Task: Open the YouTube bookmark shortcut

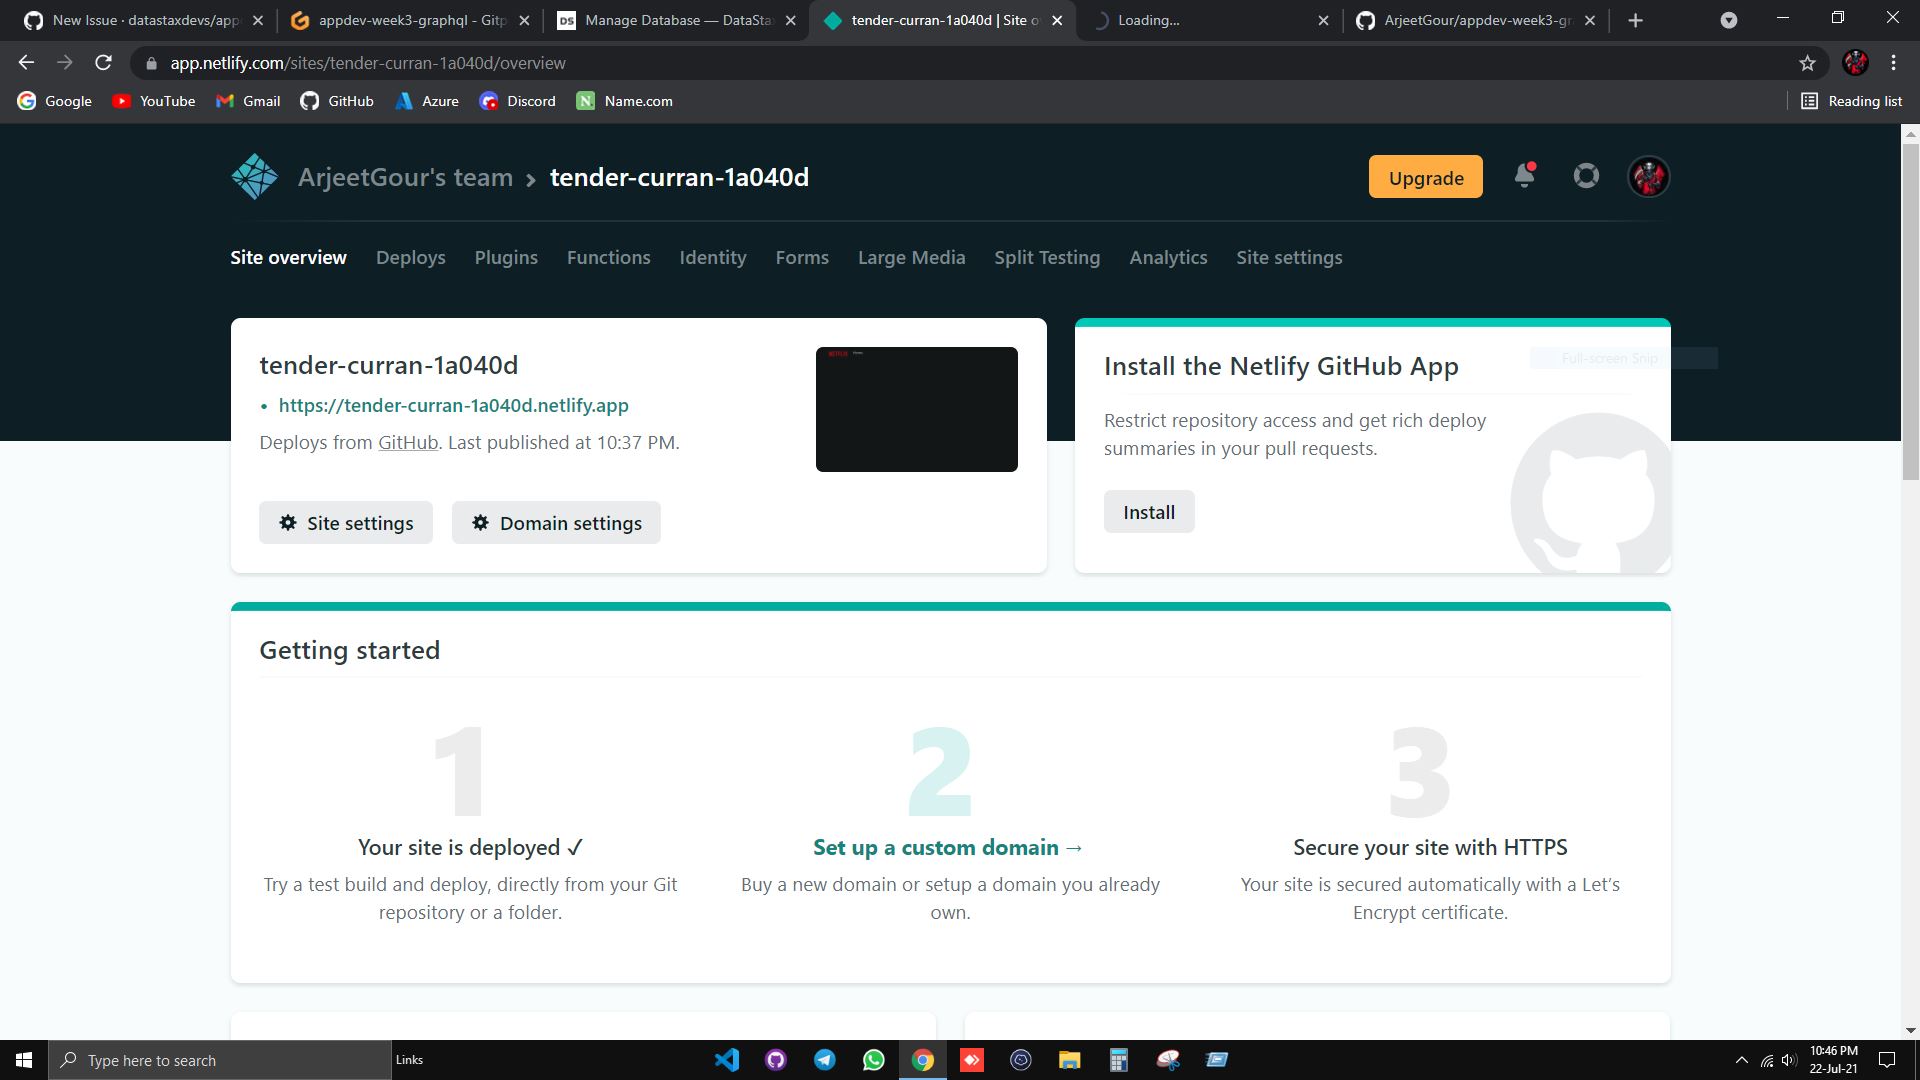Action: tap(153, 101)
